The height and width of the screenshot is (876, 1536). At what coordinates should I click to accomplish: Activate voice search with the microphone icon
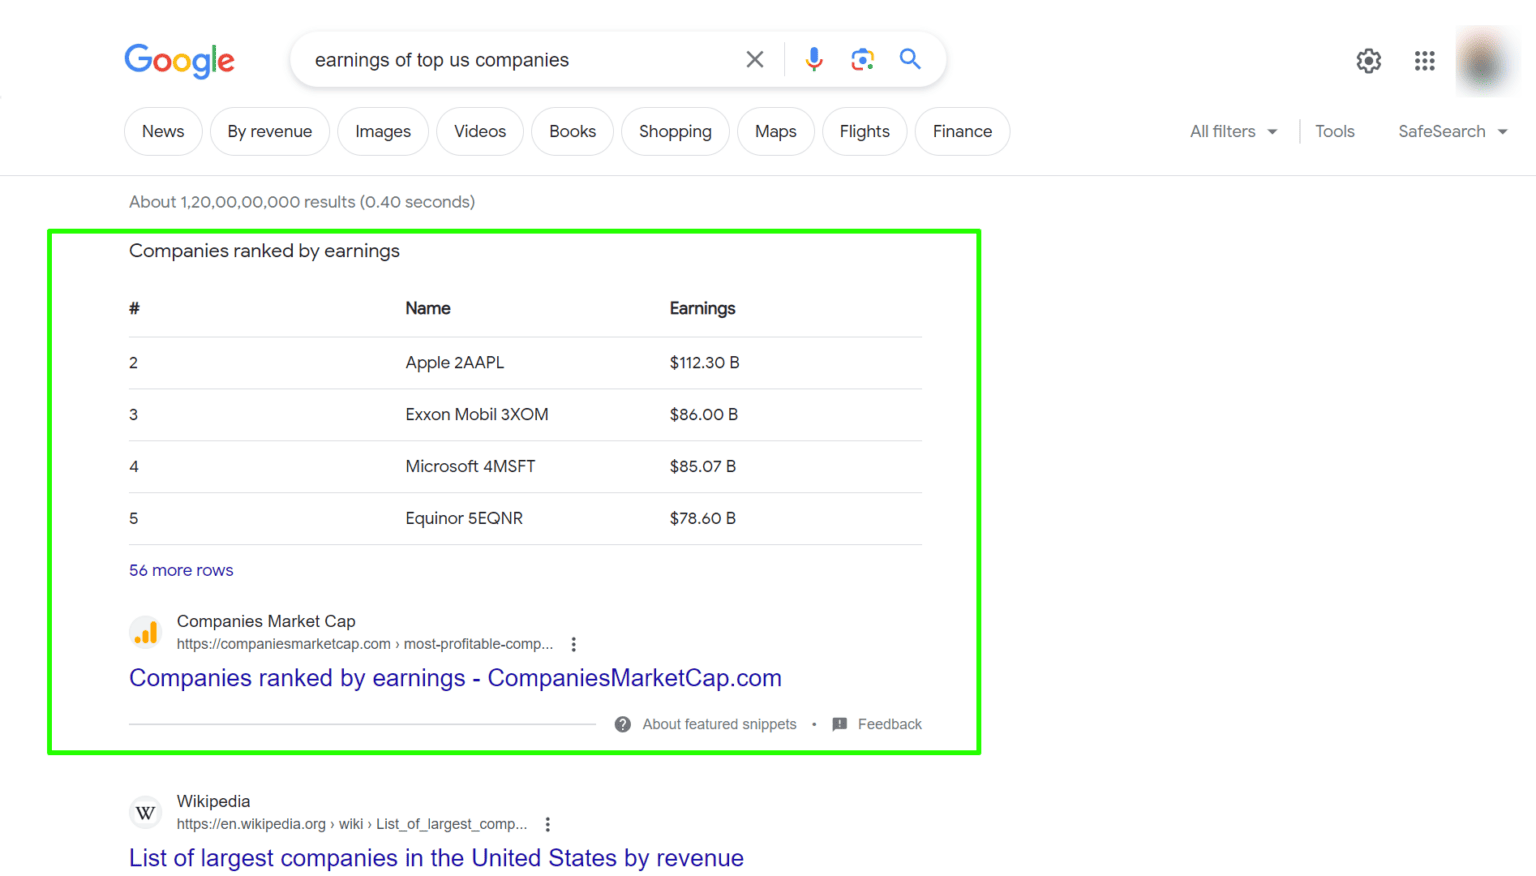tap(813, 59)
